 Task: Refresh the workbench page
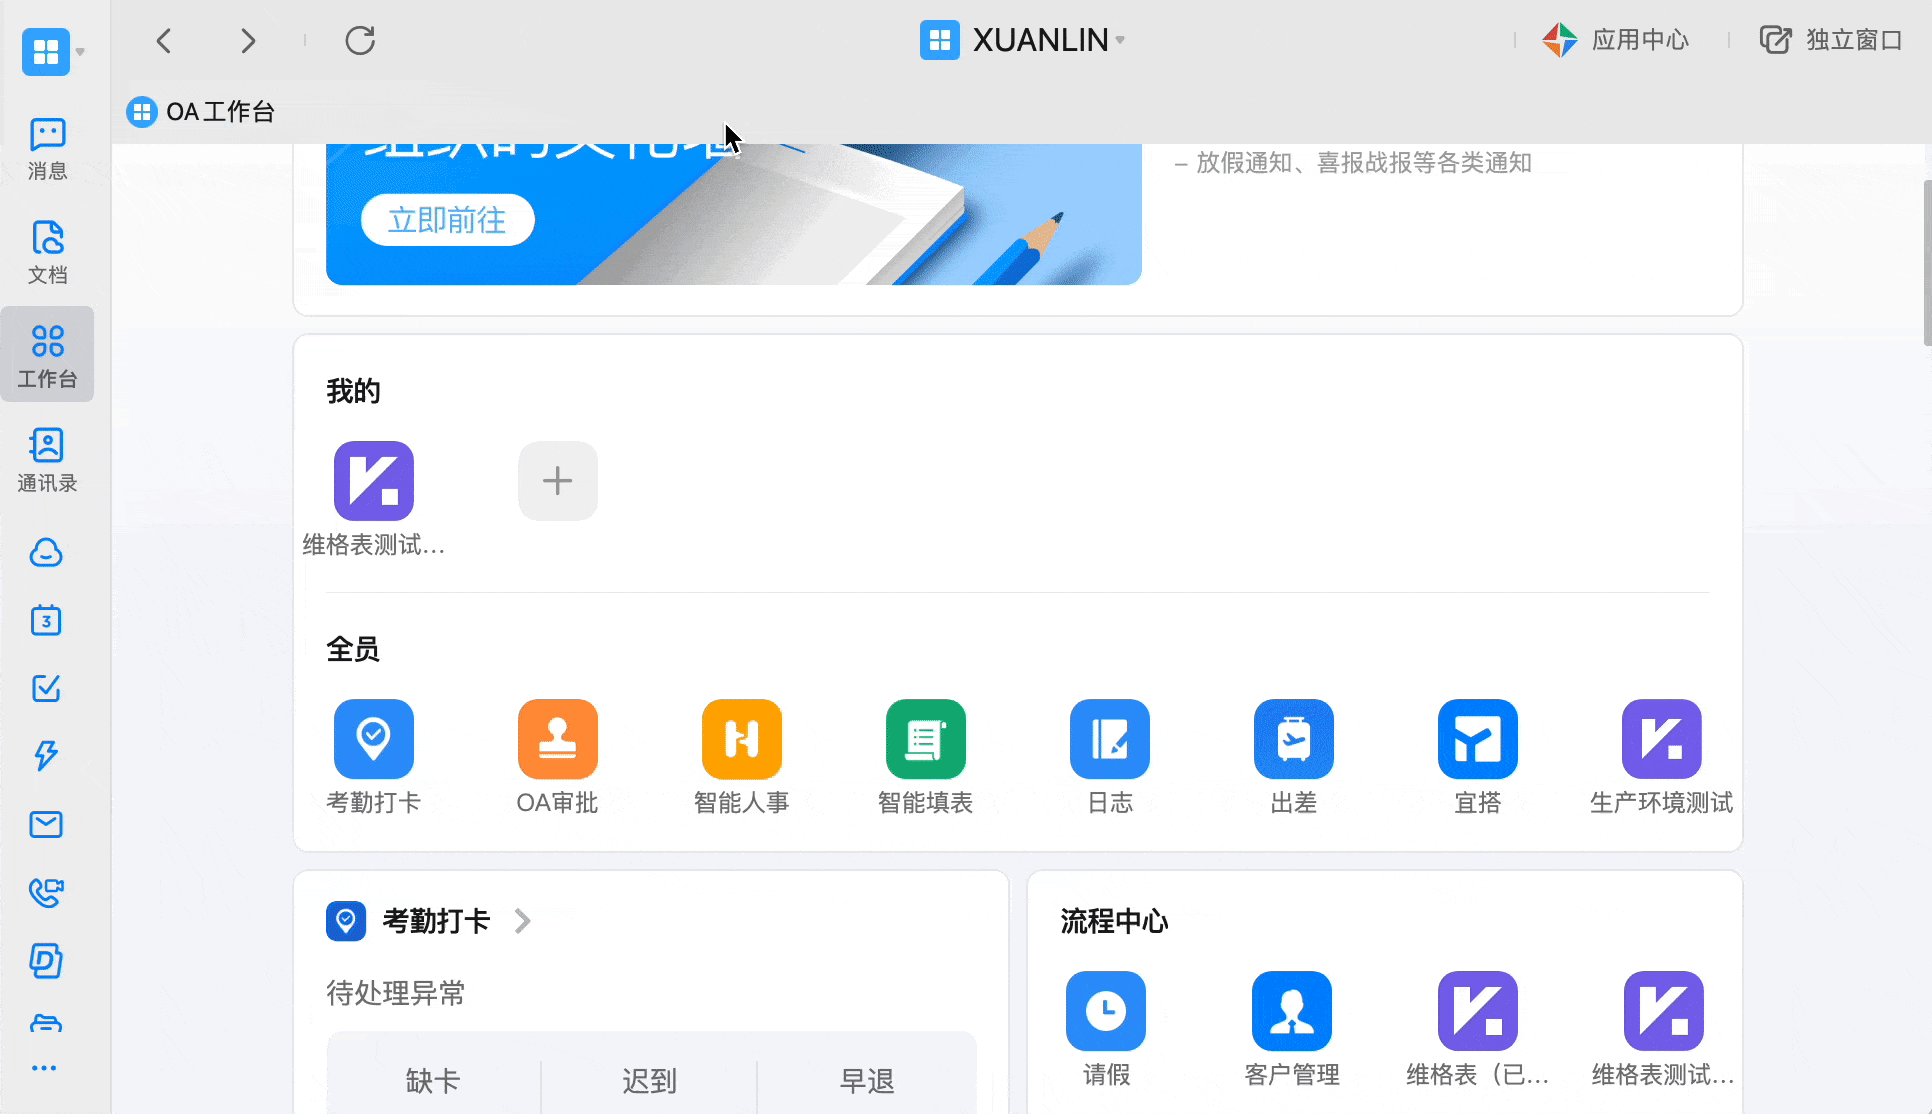(360, 40)
